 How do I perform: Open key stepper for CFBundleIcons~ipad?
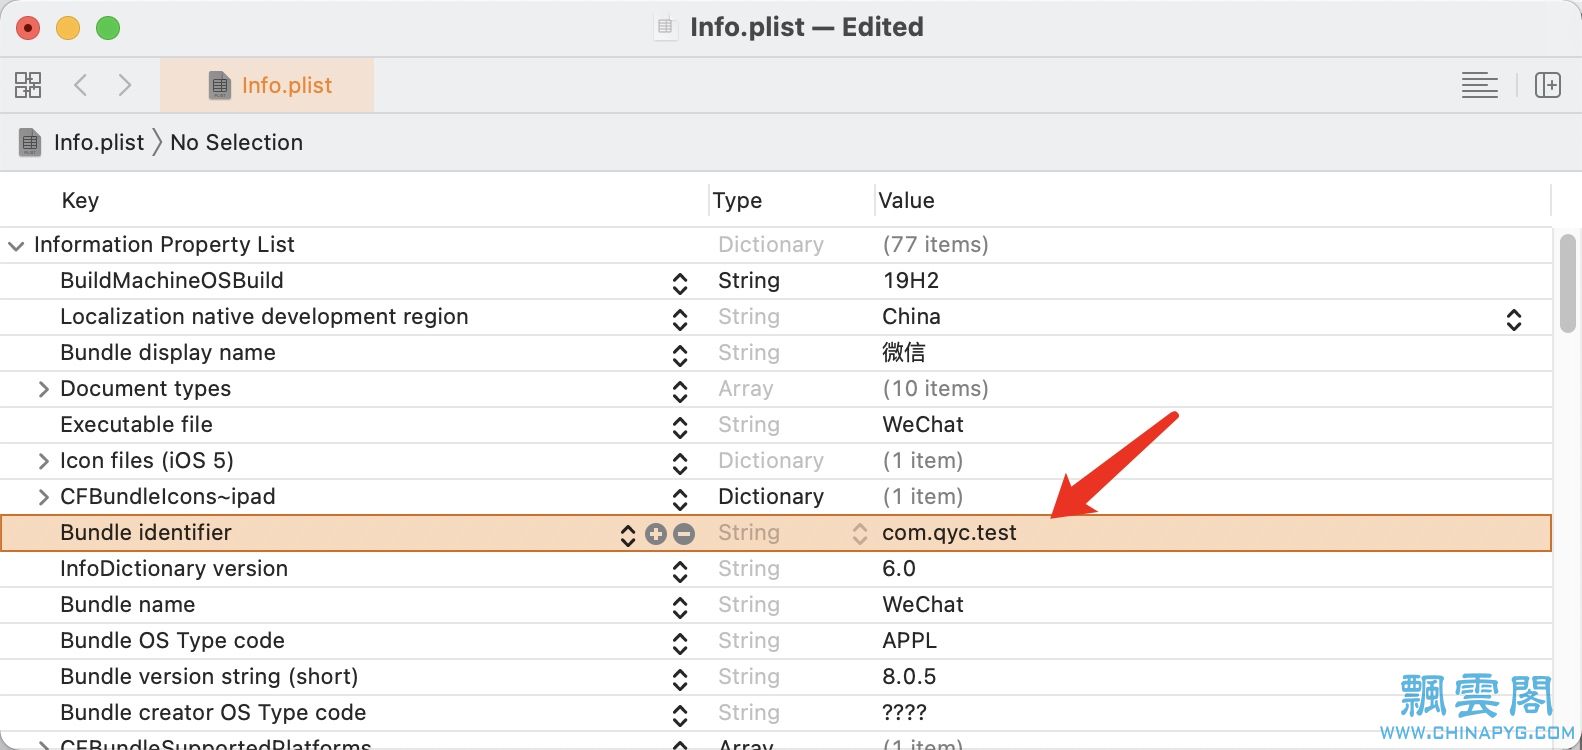pyautogui.click(x=680, y=500)
